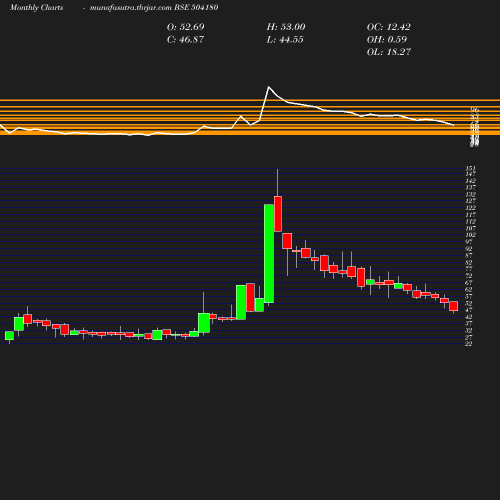Image resolution: width=500 pixels, height=500 pixels.
Task: Select the open price "O: 52.69"
Action: [x=186, y=27]
